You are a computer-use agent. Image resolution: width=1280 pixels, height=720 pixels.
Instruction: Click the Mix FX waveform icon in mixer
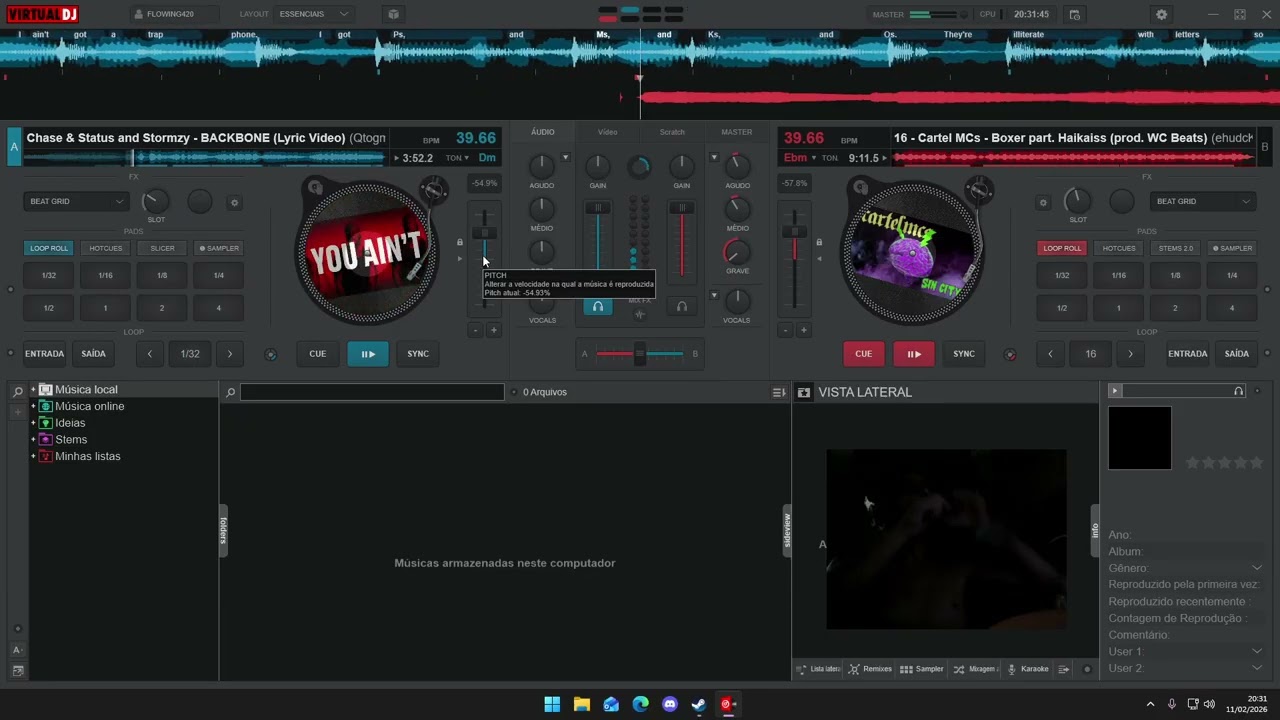640,315
